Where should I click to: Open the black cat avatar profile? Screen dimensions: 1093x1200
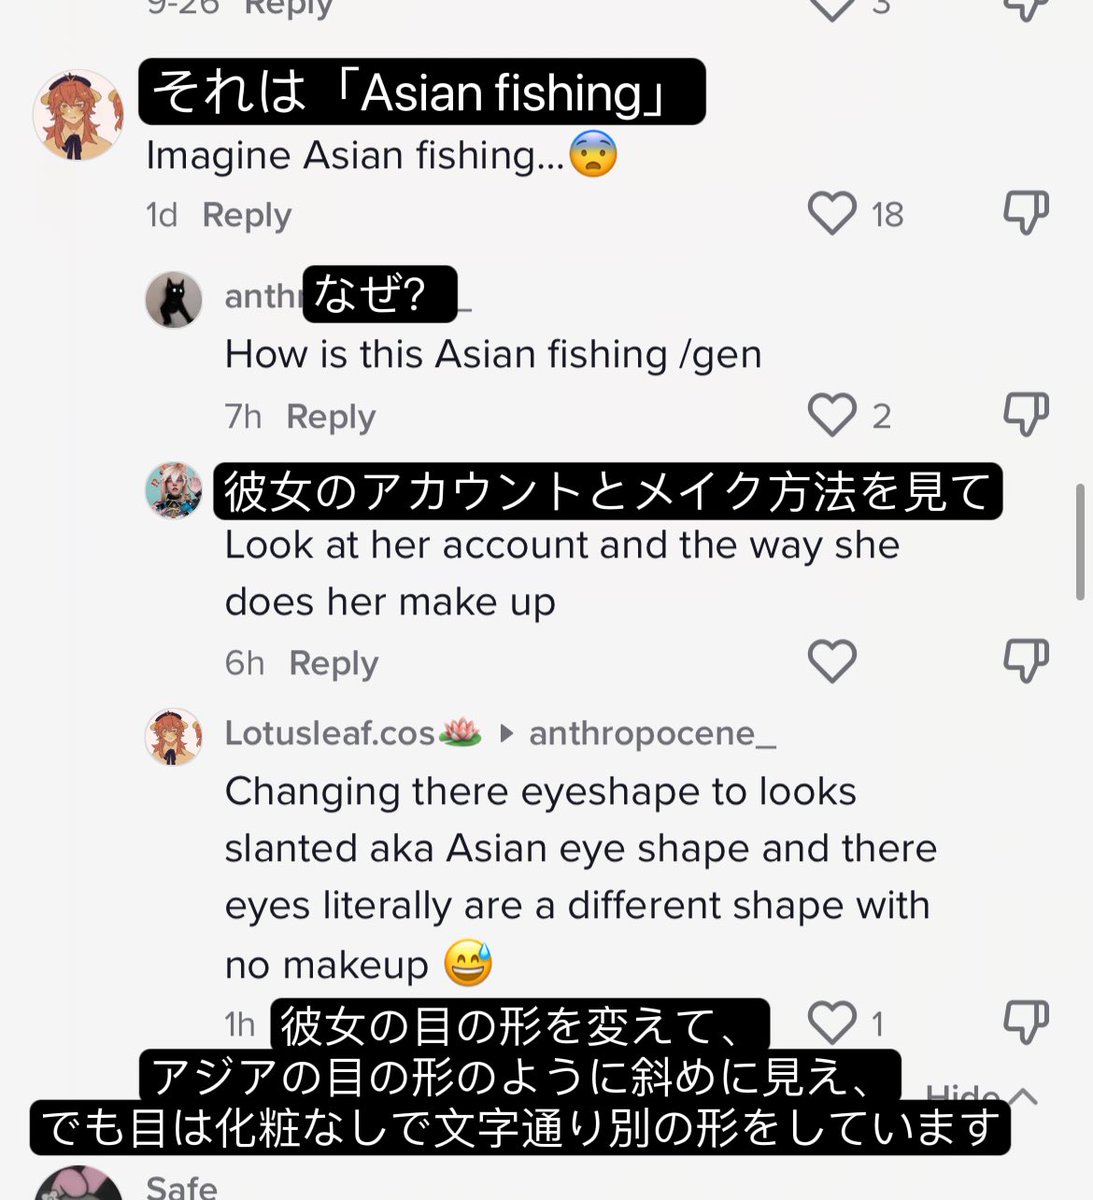[174, 299]
